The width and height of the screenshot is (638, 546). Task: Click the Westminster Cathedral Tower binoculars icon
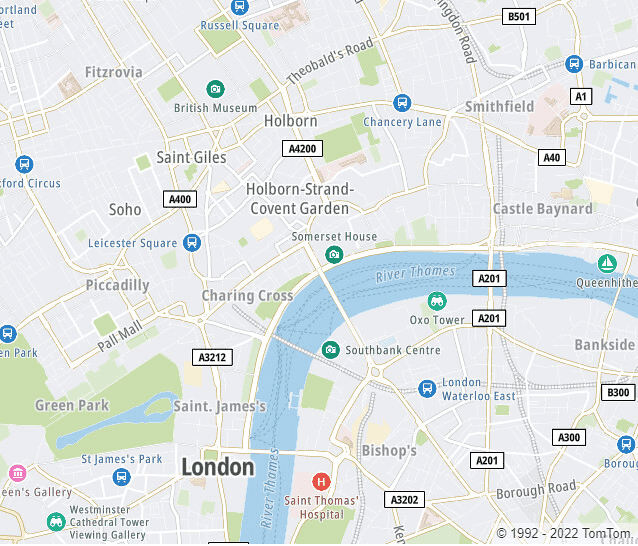coord(56,522)
